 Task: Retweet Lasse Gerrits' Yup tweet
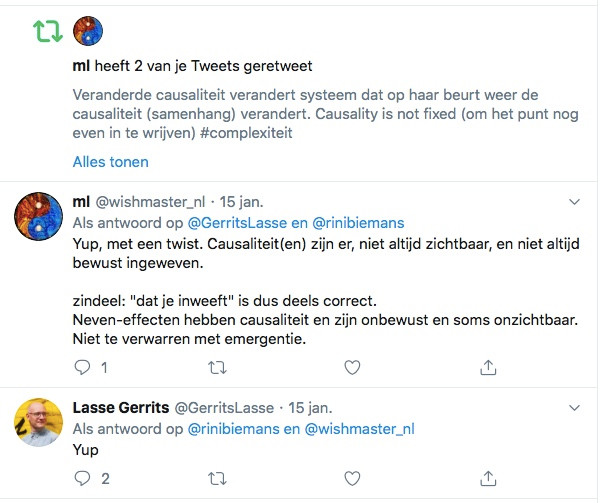point(217,479)
